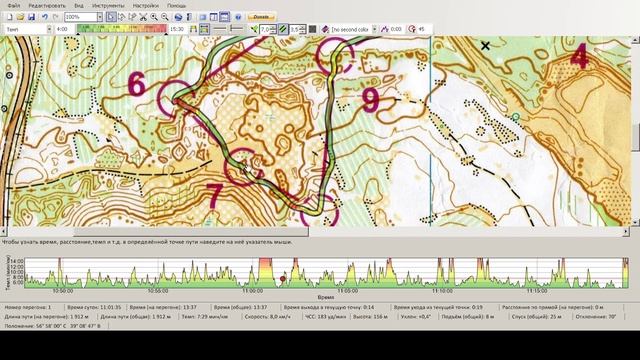640x360 pixels.
Task: Select the zoom in magnifier tool
Action: (154, 17)
